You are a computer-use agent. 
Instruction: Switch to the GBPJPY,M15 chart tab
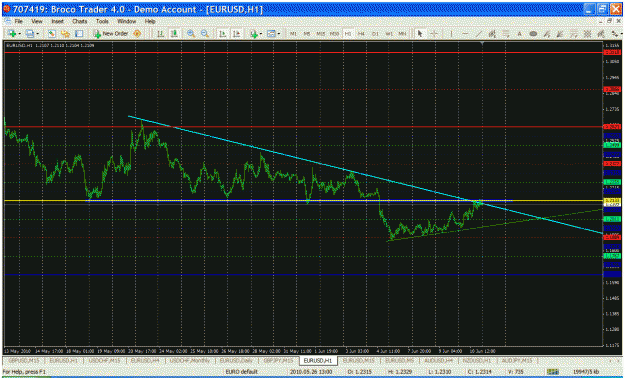pyautogui.click(x=278, y=360)
